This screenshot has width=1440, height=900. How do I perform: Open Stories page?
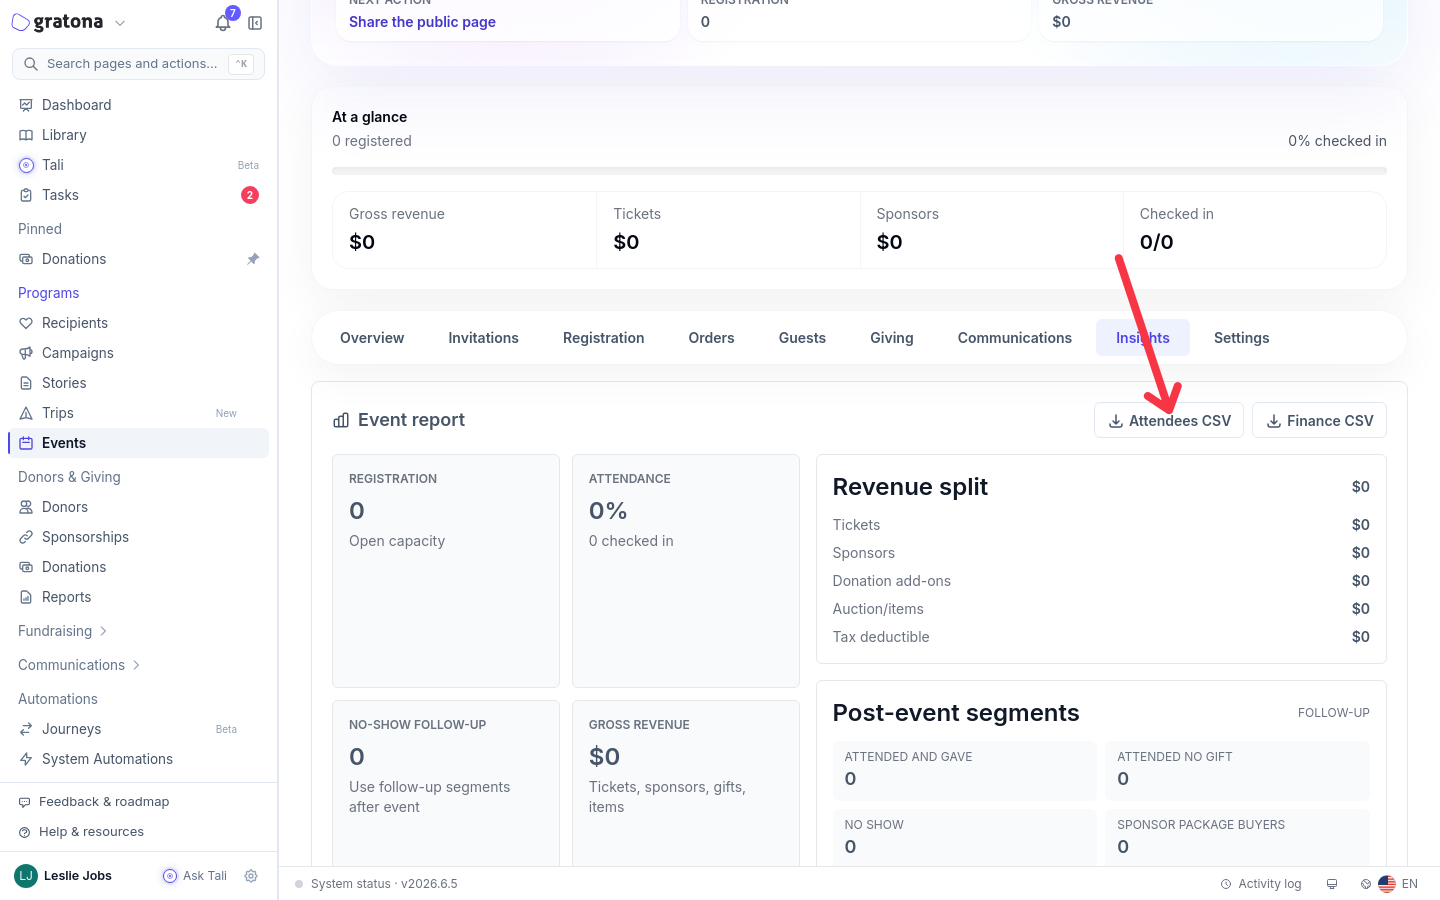(x=138, y=383)
